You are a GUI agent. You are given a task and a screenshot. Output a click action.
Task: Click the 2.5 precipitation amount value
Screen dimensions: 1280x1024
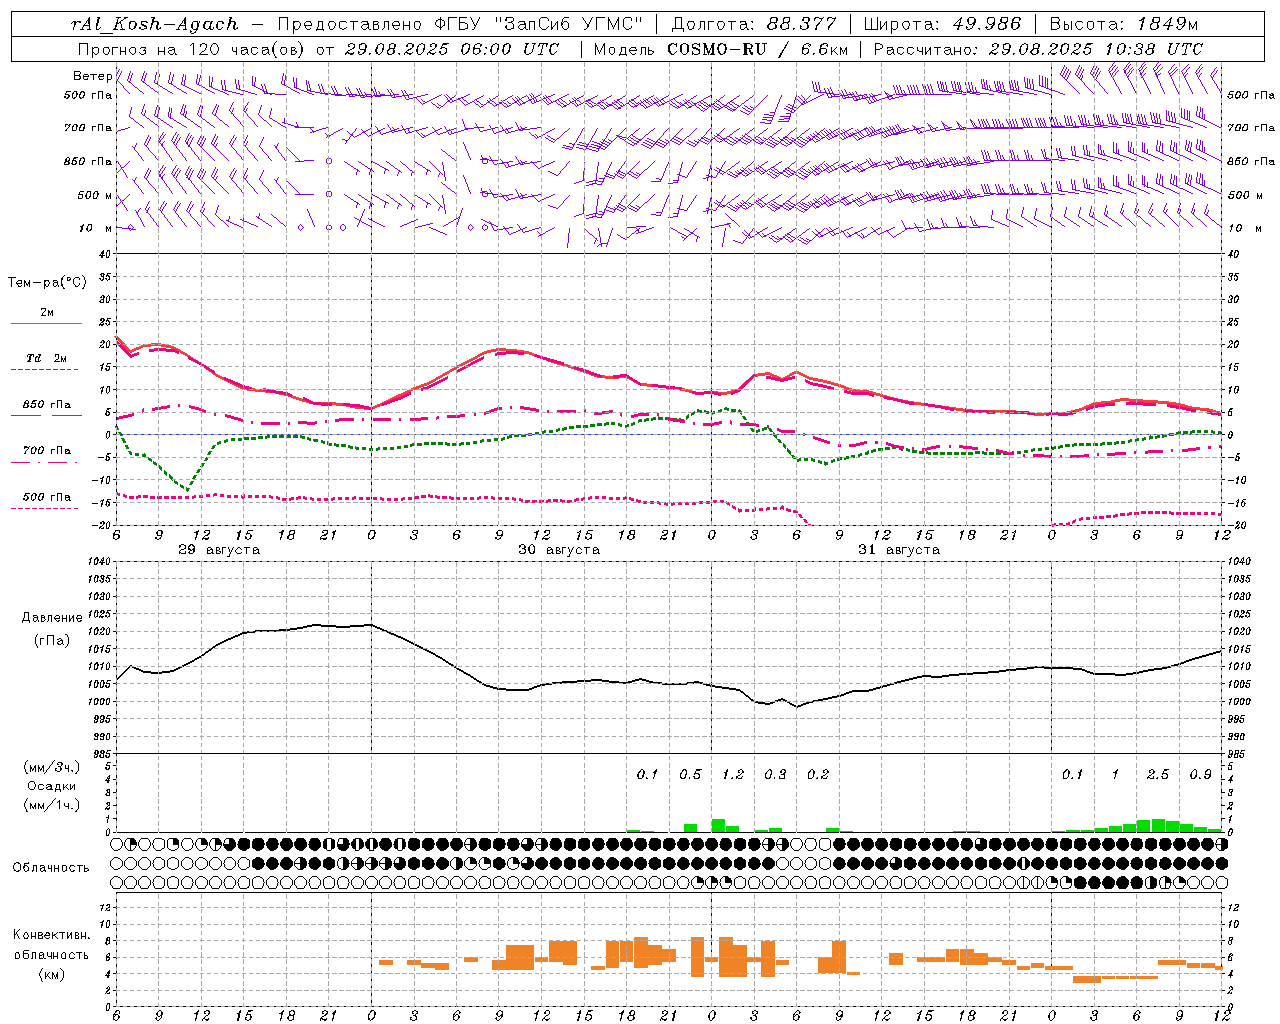point(1158,775)
